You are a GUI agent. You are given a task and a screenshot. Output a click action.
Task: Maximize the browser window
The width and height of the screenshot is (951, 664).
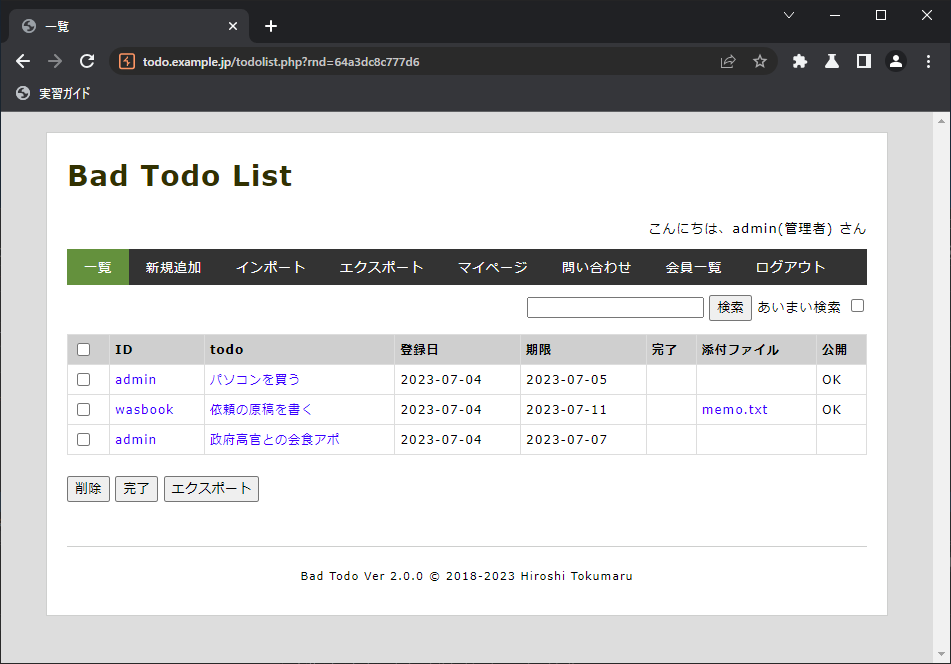[881, 15]
